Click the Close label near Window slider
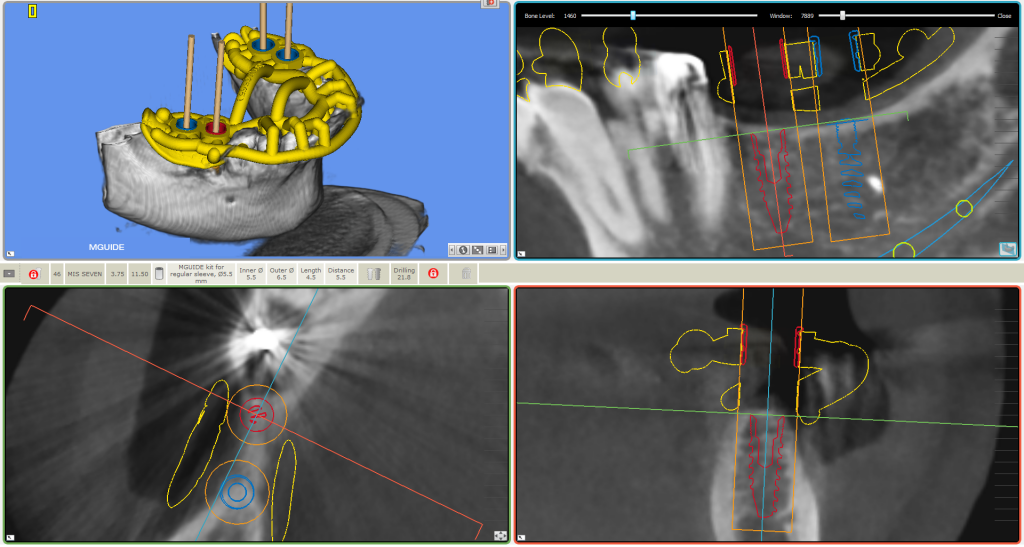Image resolution: width=1024 pixels, height=547 pixels. pyautogui.click(x=1004, y=16)
